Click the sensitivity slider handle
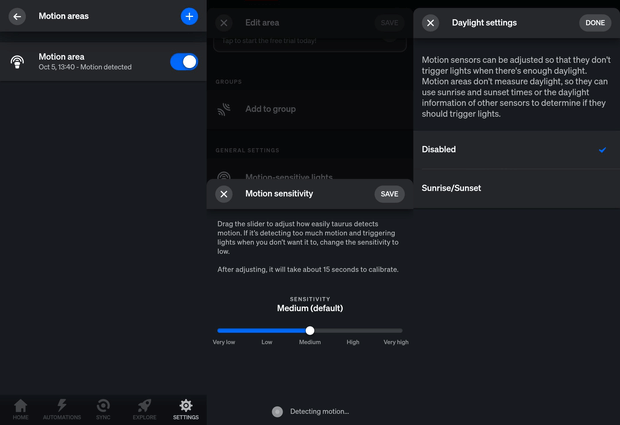The width and height of the screenshot is (620, 425). 310,331
